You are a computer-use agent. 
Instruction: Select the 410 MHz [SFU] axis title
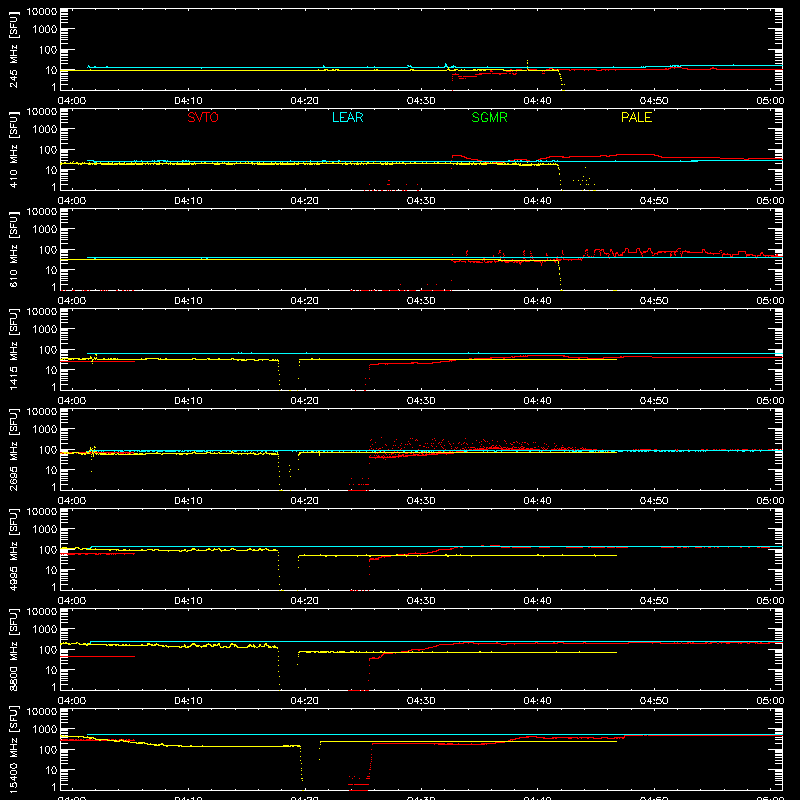(13, 149)
